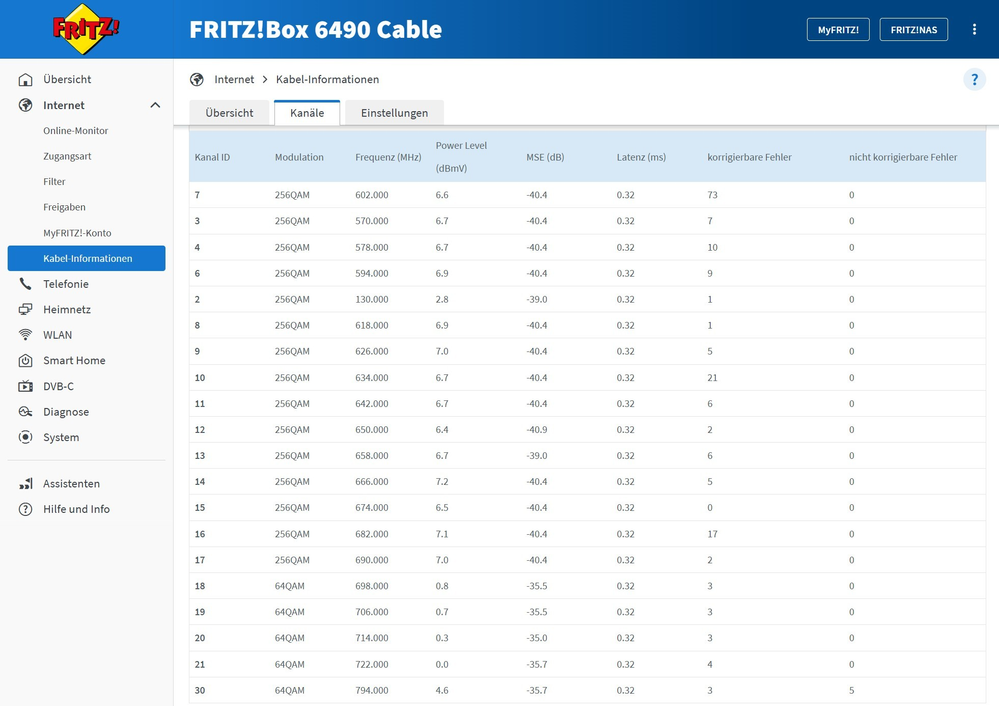Collapse the Internet menu chevron
This screenshot has height=706, width=999.
[x=155, y=105]
